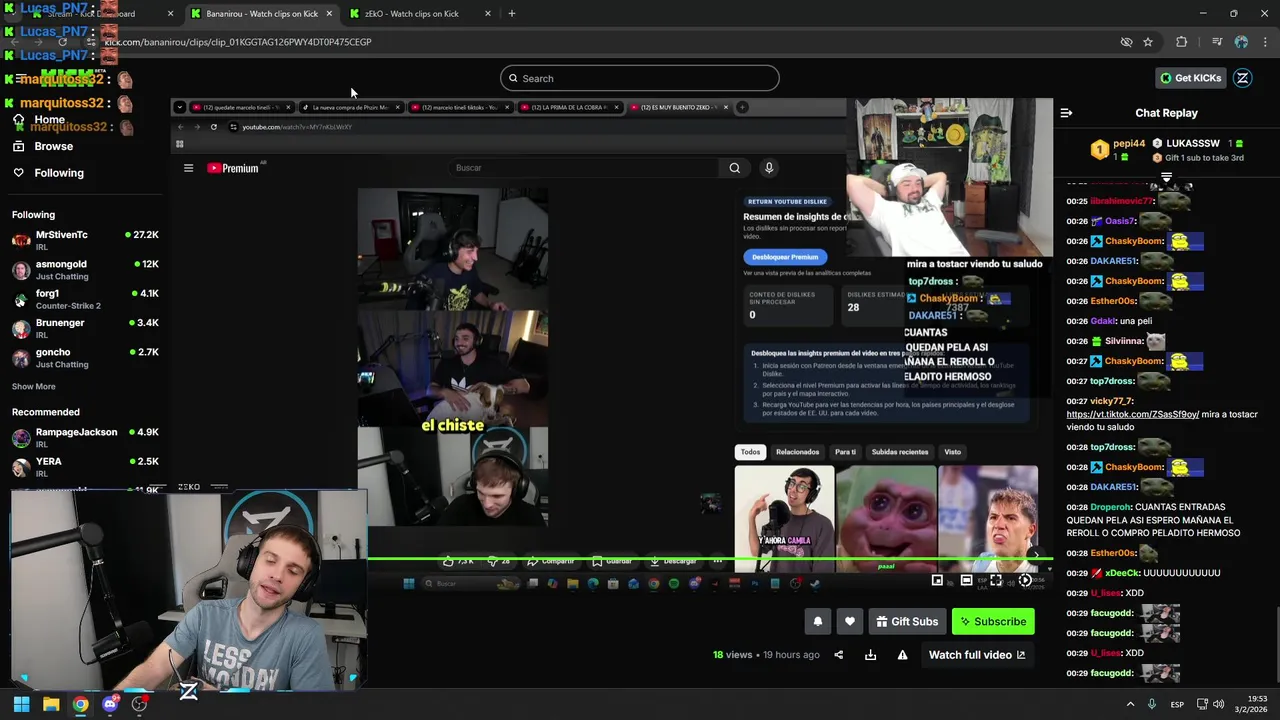Click the playback speed icon on player
1280x720 pixels.
(x=1025, y=580)
